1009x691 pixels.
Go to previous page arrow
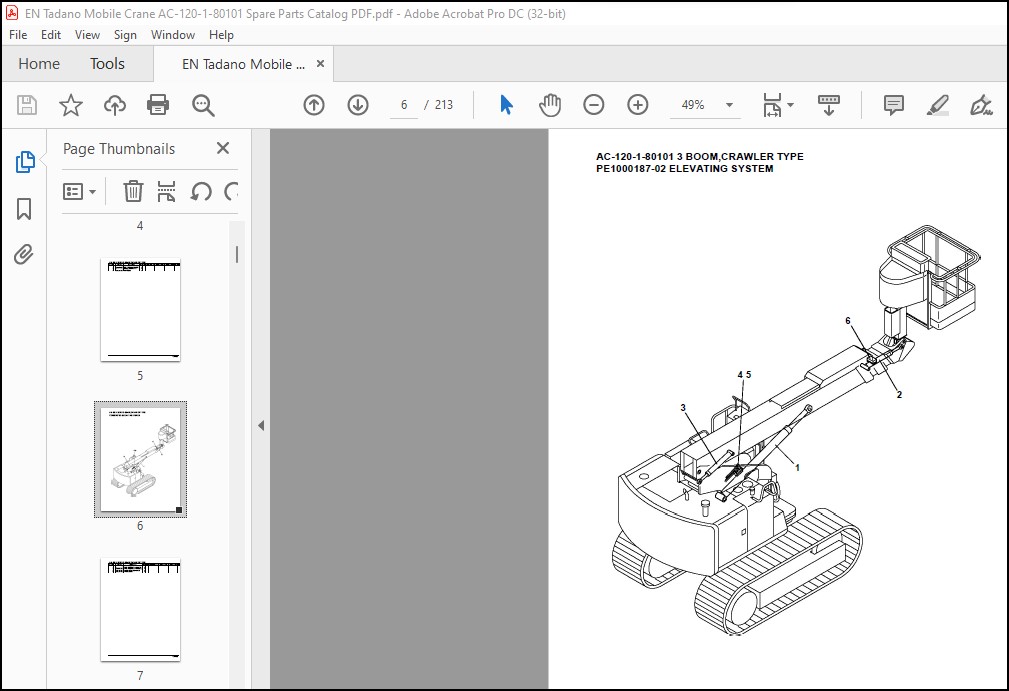click(314, 105)
